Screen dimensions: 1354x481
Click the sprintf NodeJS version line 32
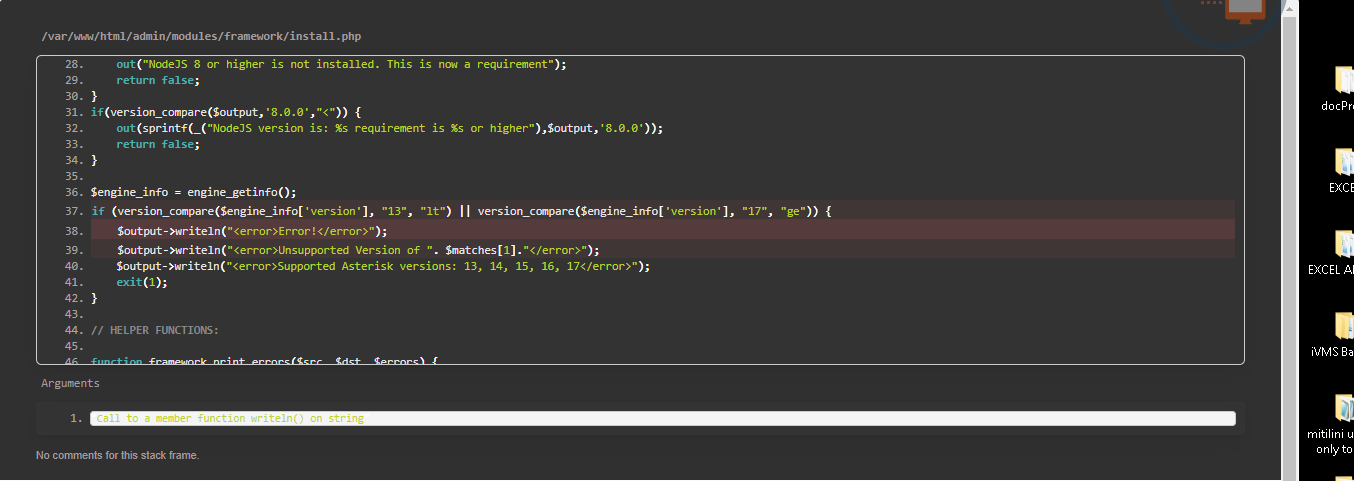389,128
